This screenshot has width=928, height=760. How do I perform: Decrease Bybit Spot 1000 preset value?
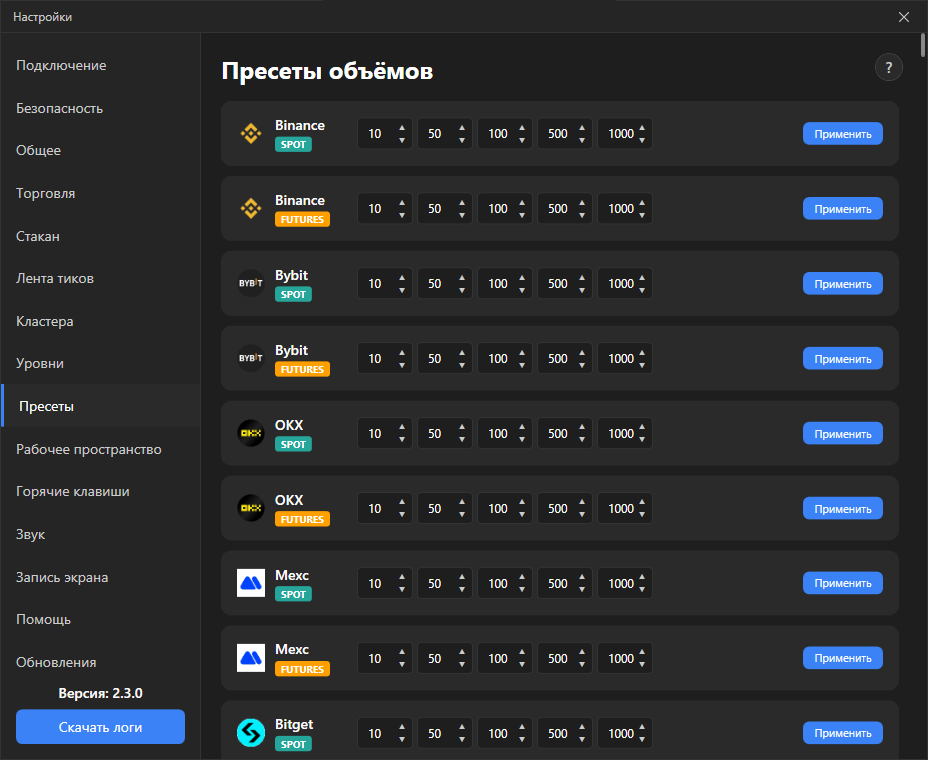[x=642, y=290]
